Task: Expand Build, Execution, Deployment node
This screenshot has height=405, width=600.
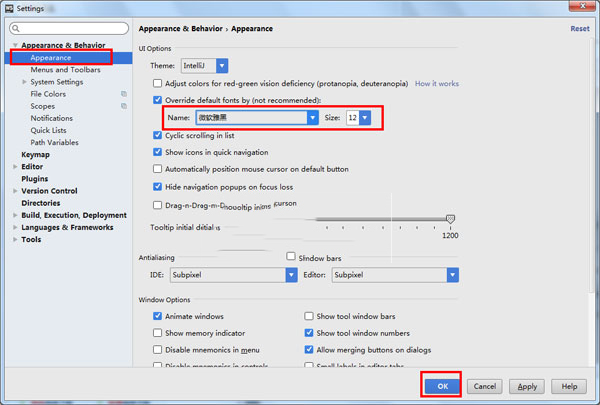Action: click(x=15, y=215)
